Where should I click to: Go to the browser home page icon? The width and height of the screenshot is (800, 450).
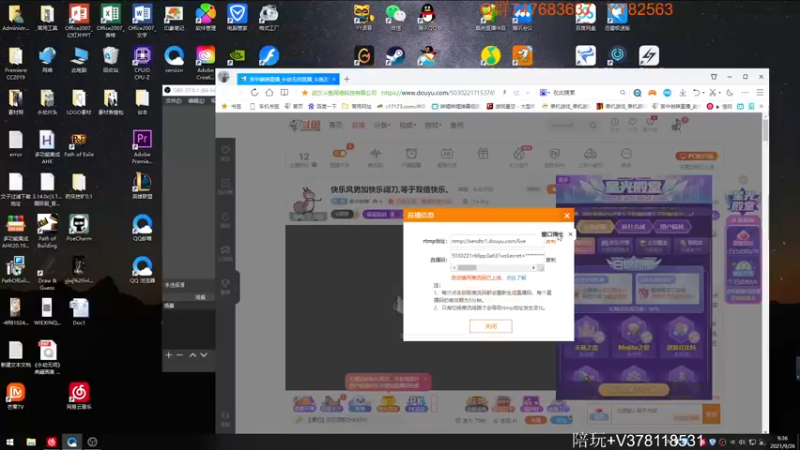tap(269, 93)
